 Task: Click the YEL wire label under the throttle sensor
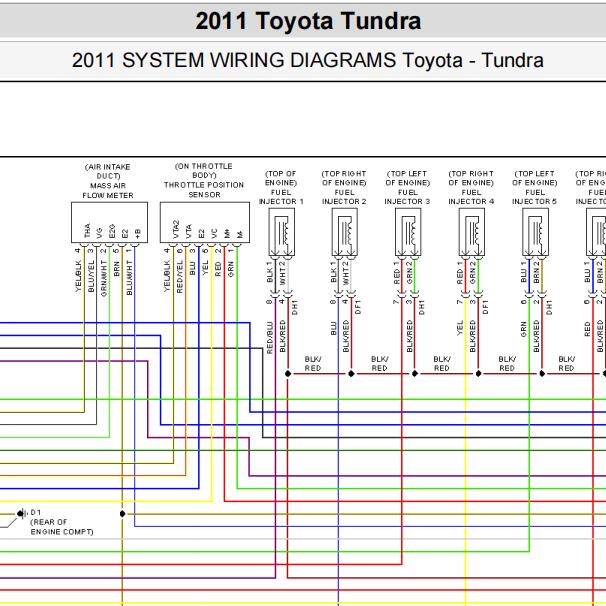(205, 267)
